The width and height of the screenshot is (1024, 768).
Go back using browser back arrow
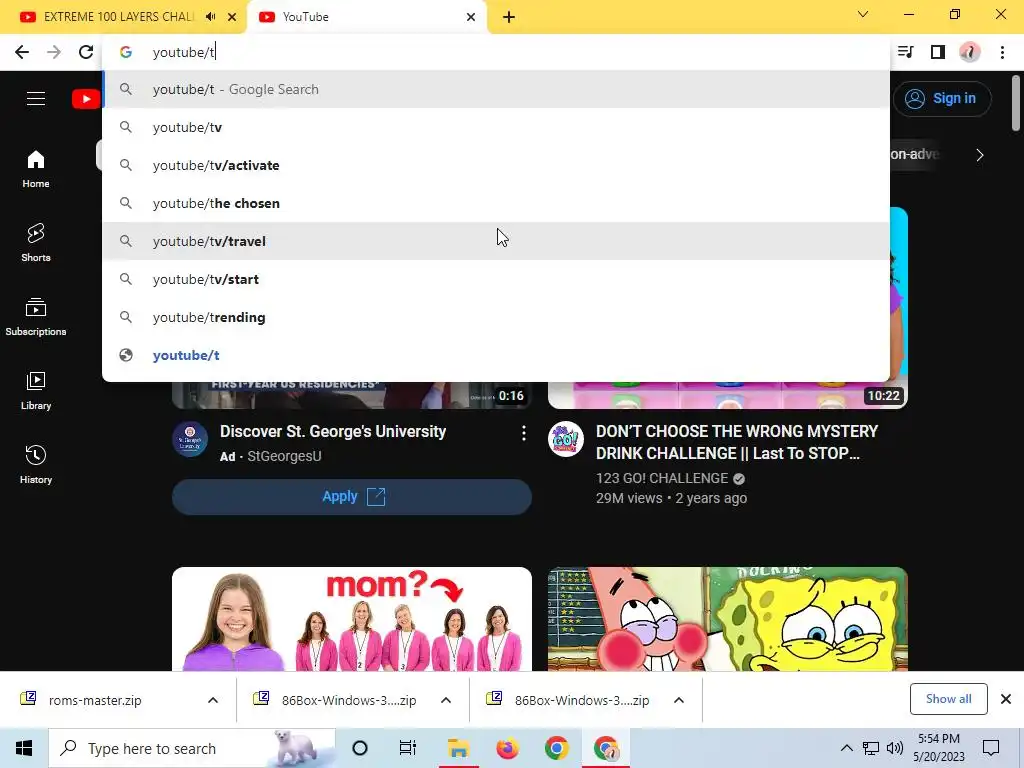point(22,52)
